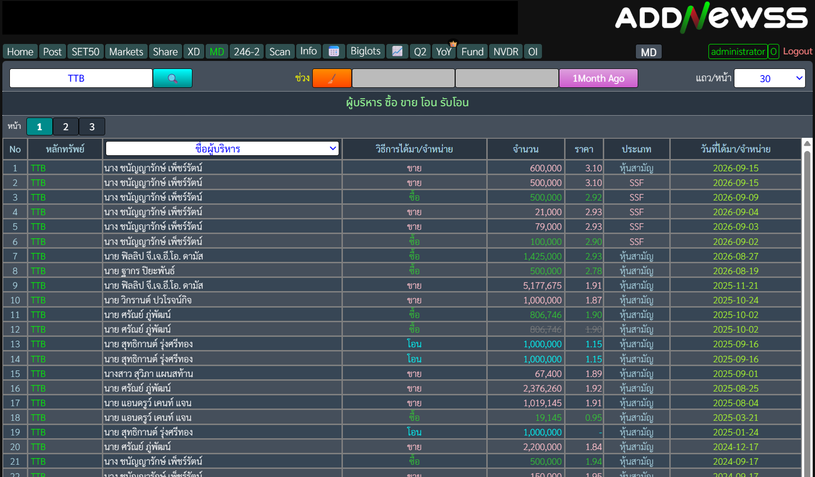Open the NVDR menu item
This screenshot has width=815, height=477.
pyautogui.click(x=506, y=51)
